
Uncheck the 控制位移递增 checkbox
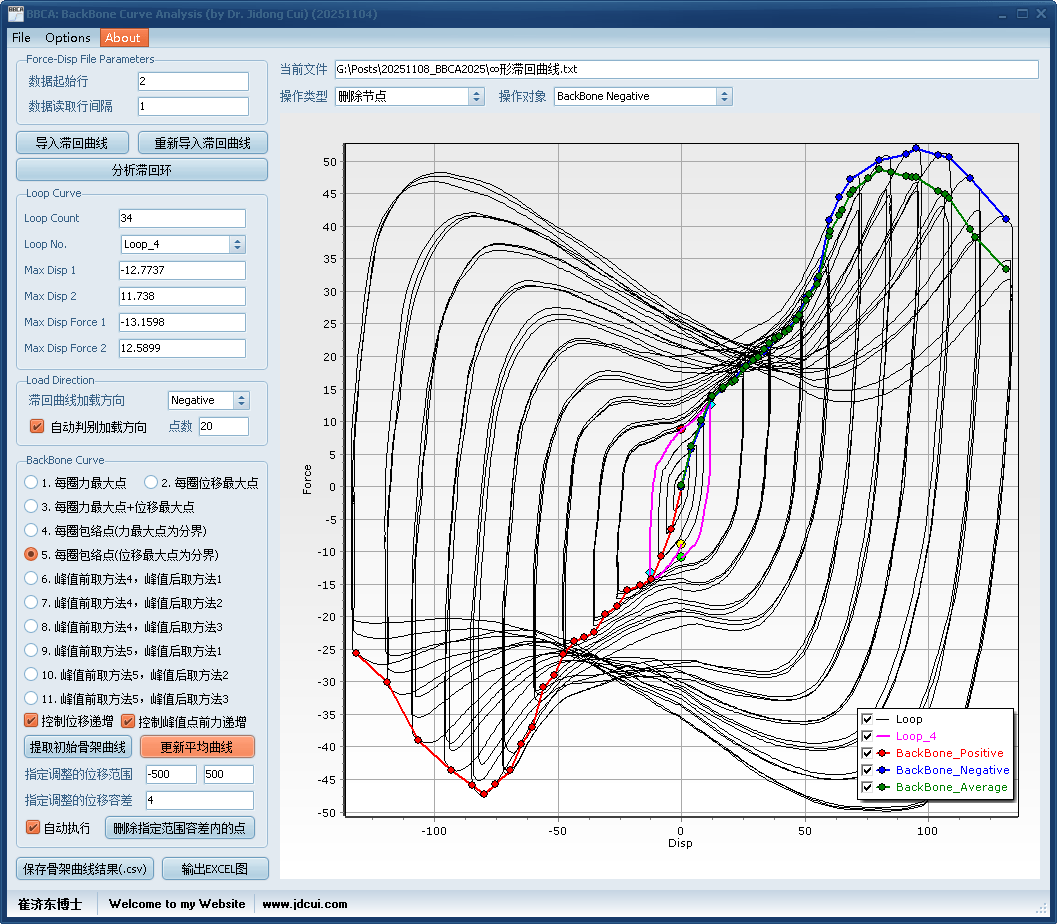click(x=31, y=721)
